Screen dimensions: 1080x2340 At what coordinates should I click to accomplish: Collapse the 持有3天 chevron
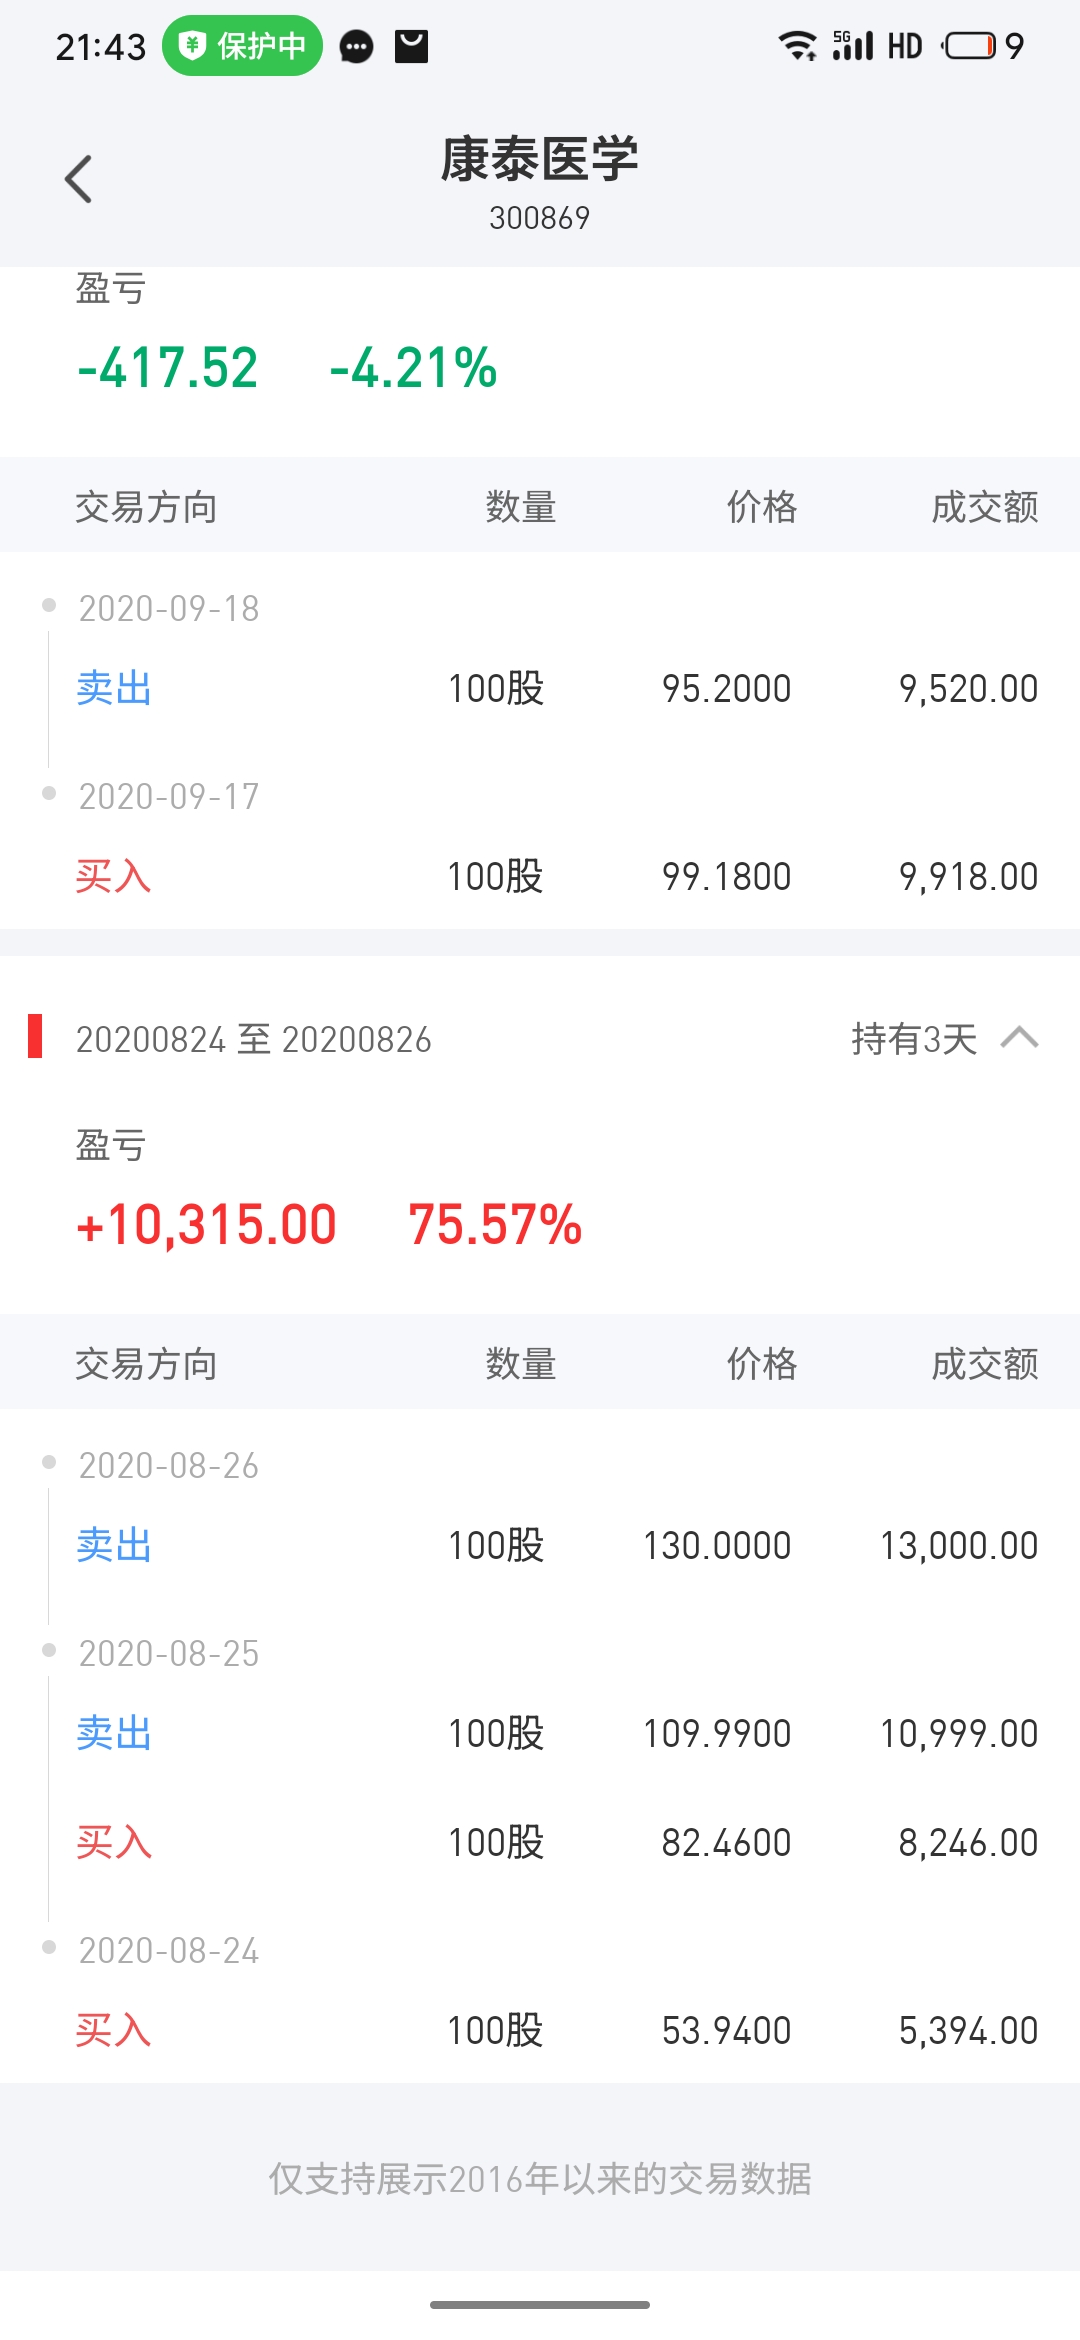tap(1019, 1038)
